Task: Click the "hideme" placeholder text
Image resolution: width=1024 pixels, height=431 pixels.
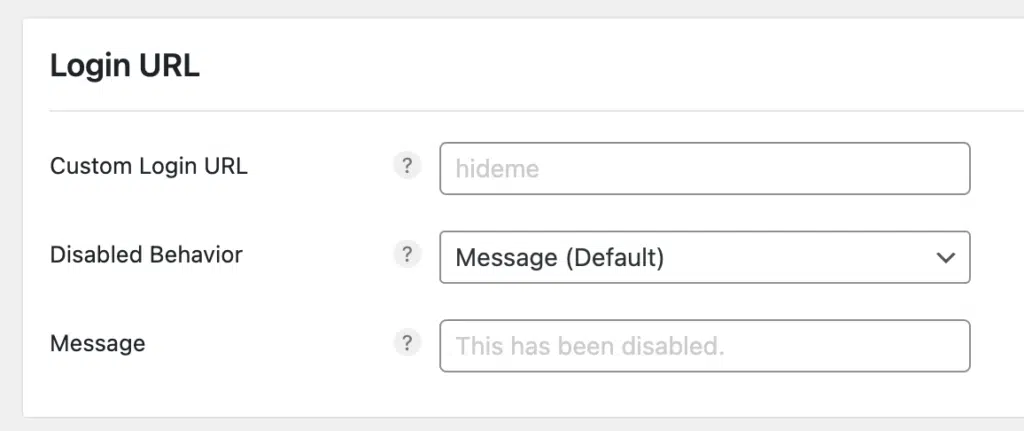Action: [x=497, y=169]
